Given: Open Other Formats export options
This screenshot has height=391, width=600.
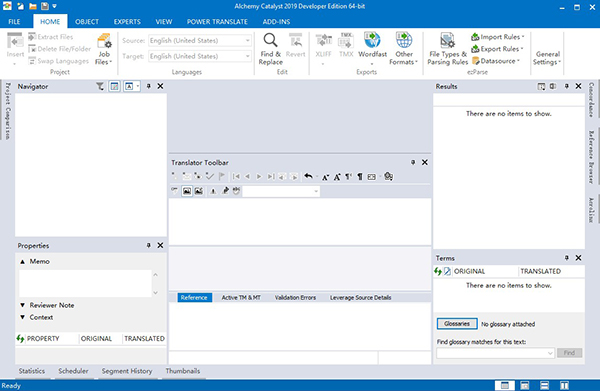Looking at the screenshot, I should [x=404, y=49].
